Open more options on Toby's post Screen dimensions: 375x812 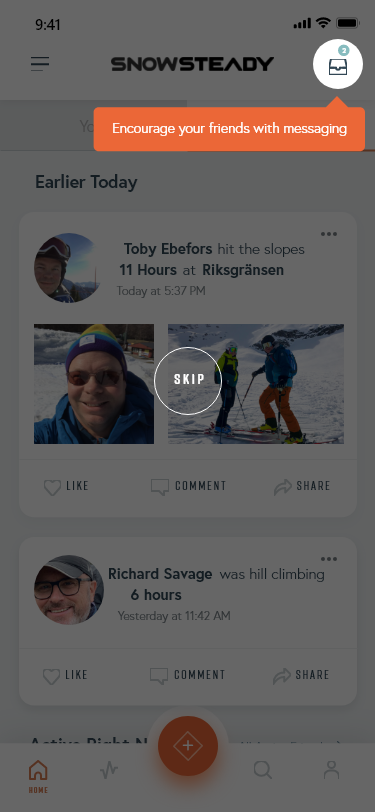pyautogui.click(x=329, y=234)
